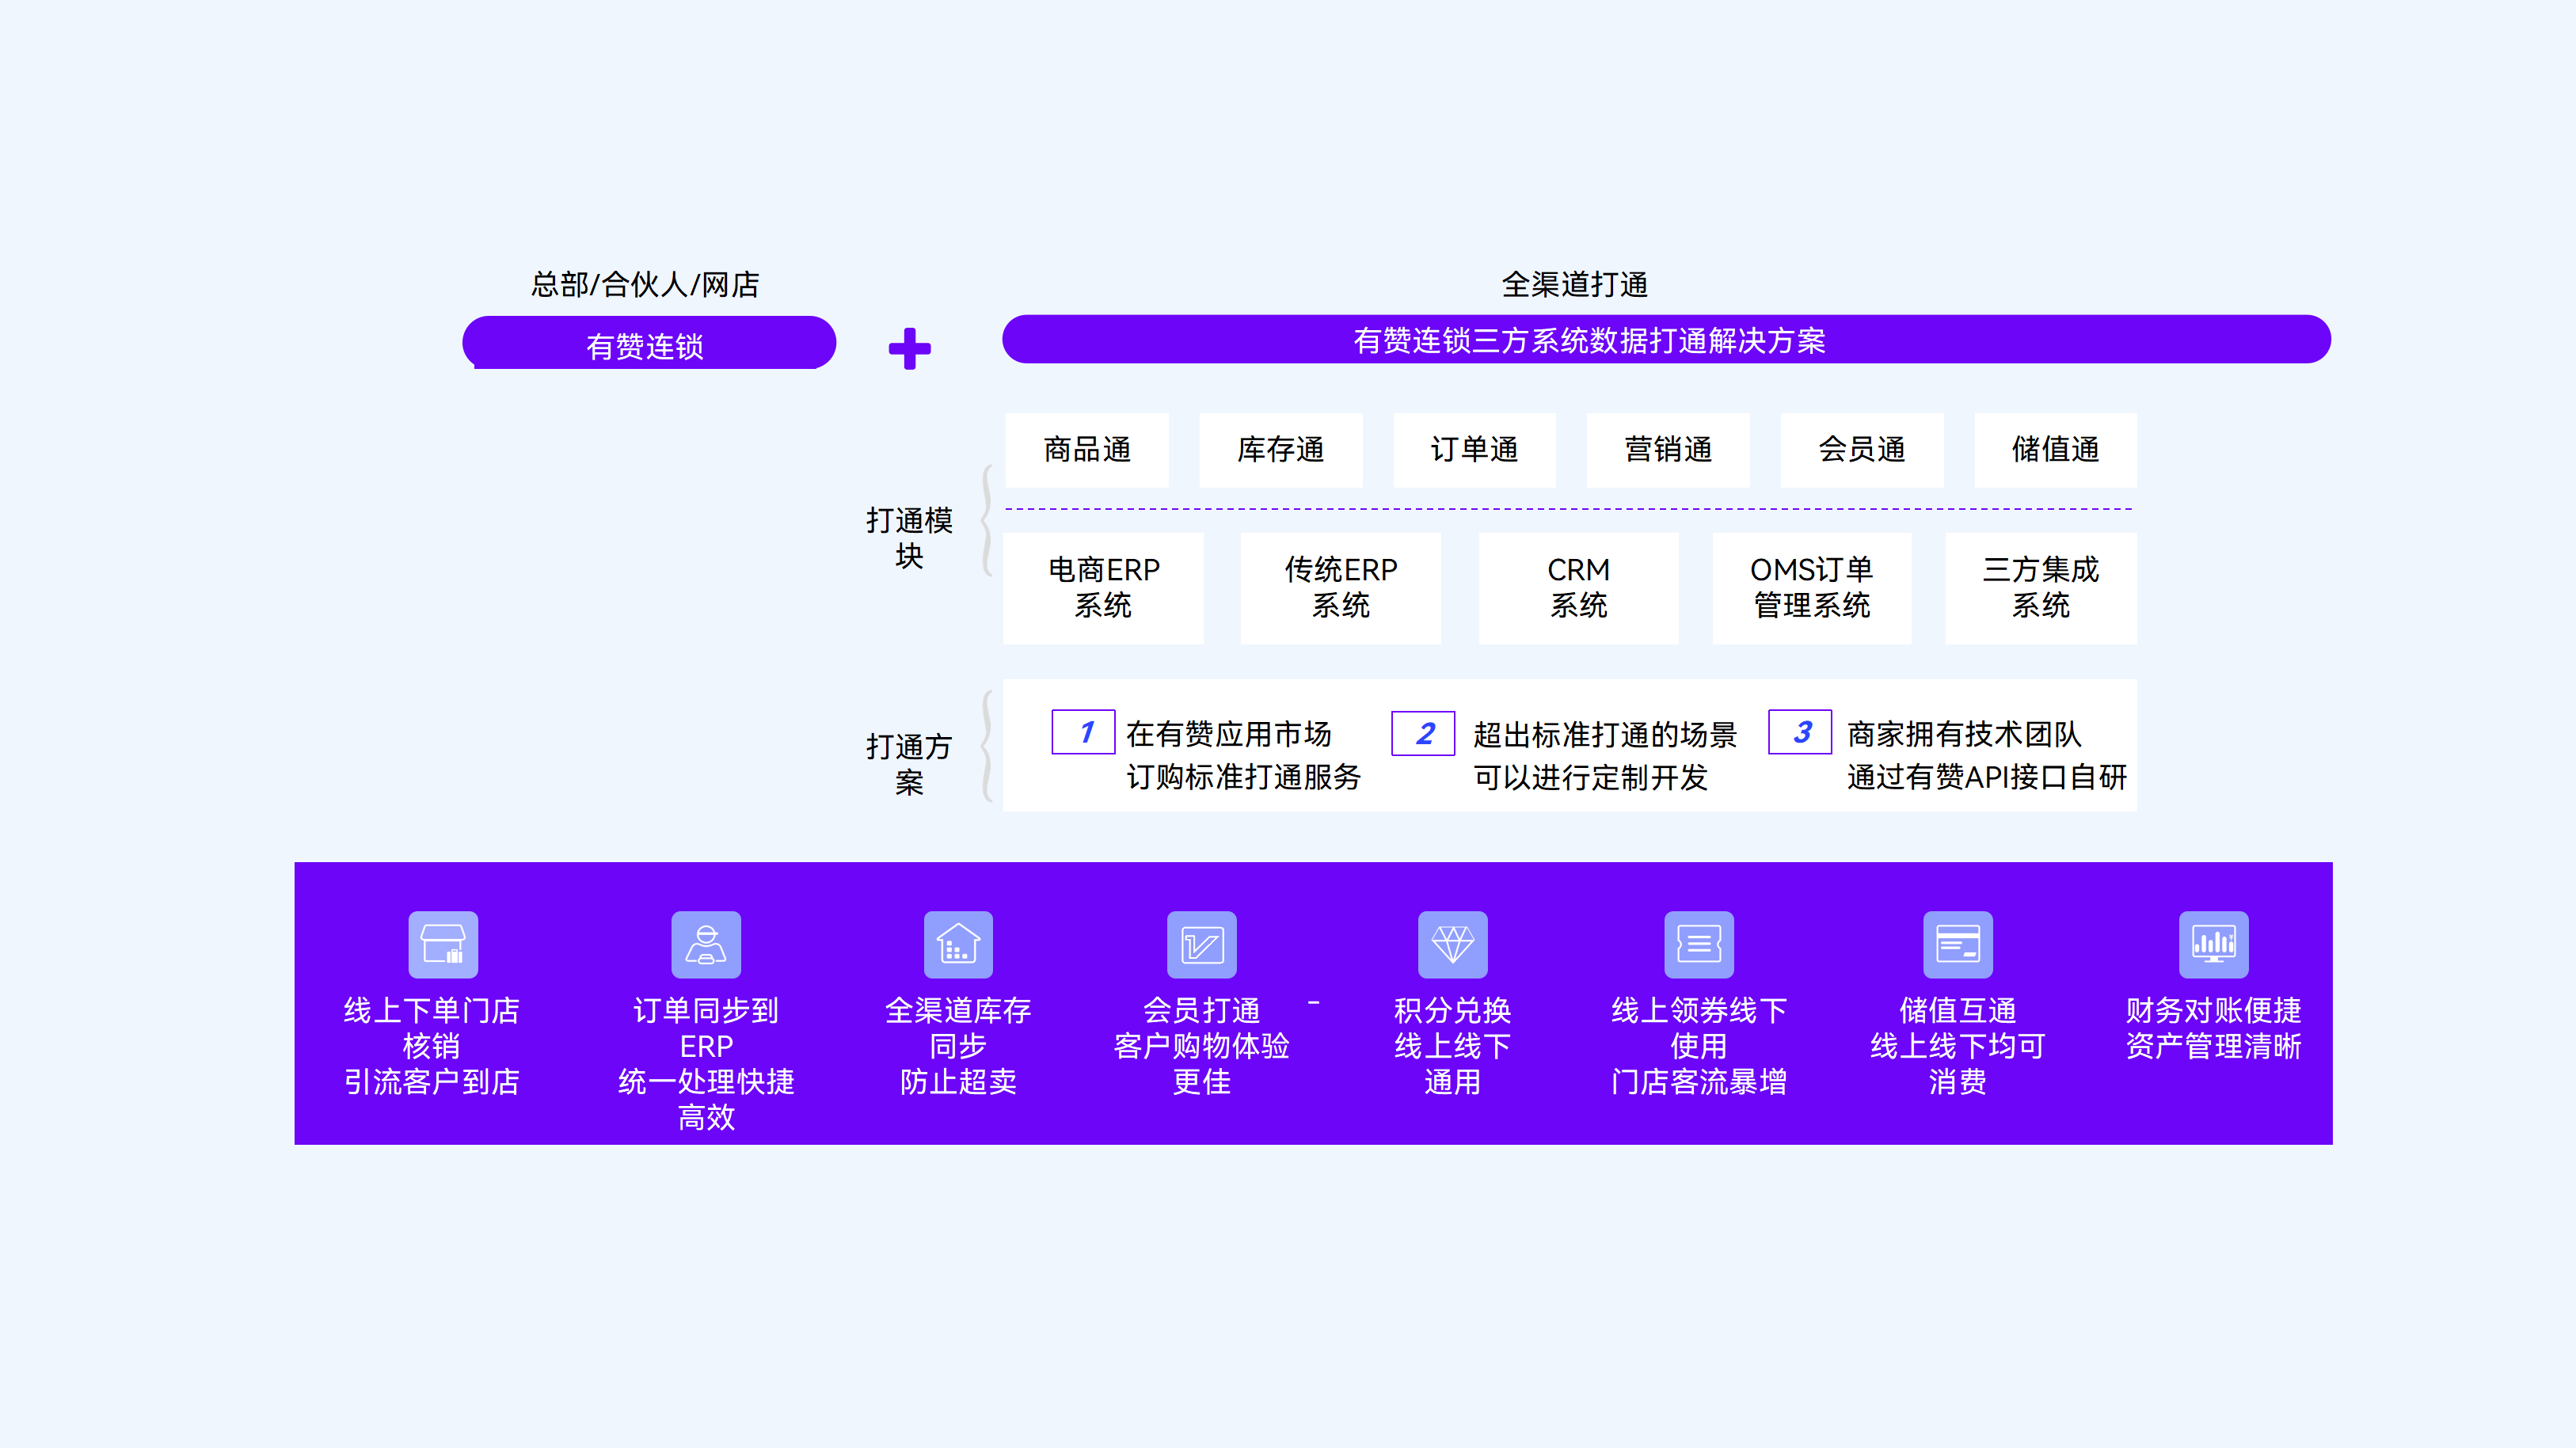The width and height of the screenshot is (2576, 1448).
Task: Select the 储值通 module box
Action: (x=2056, y=450)
